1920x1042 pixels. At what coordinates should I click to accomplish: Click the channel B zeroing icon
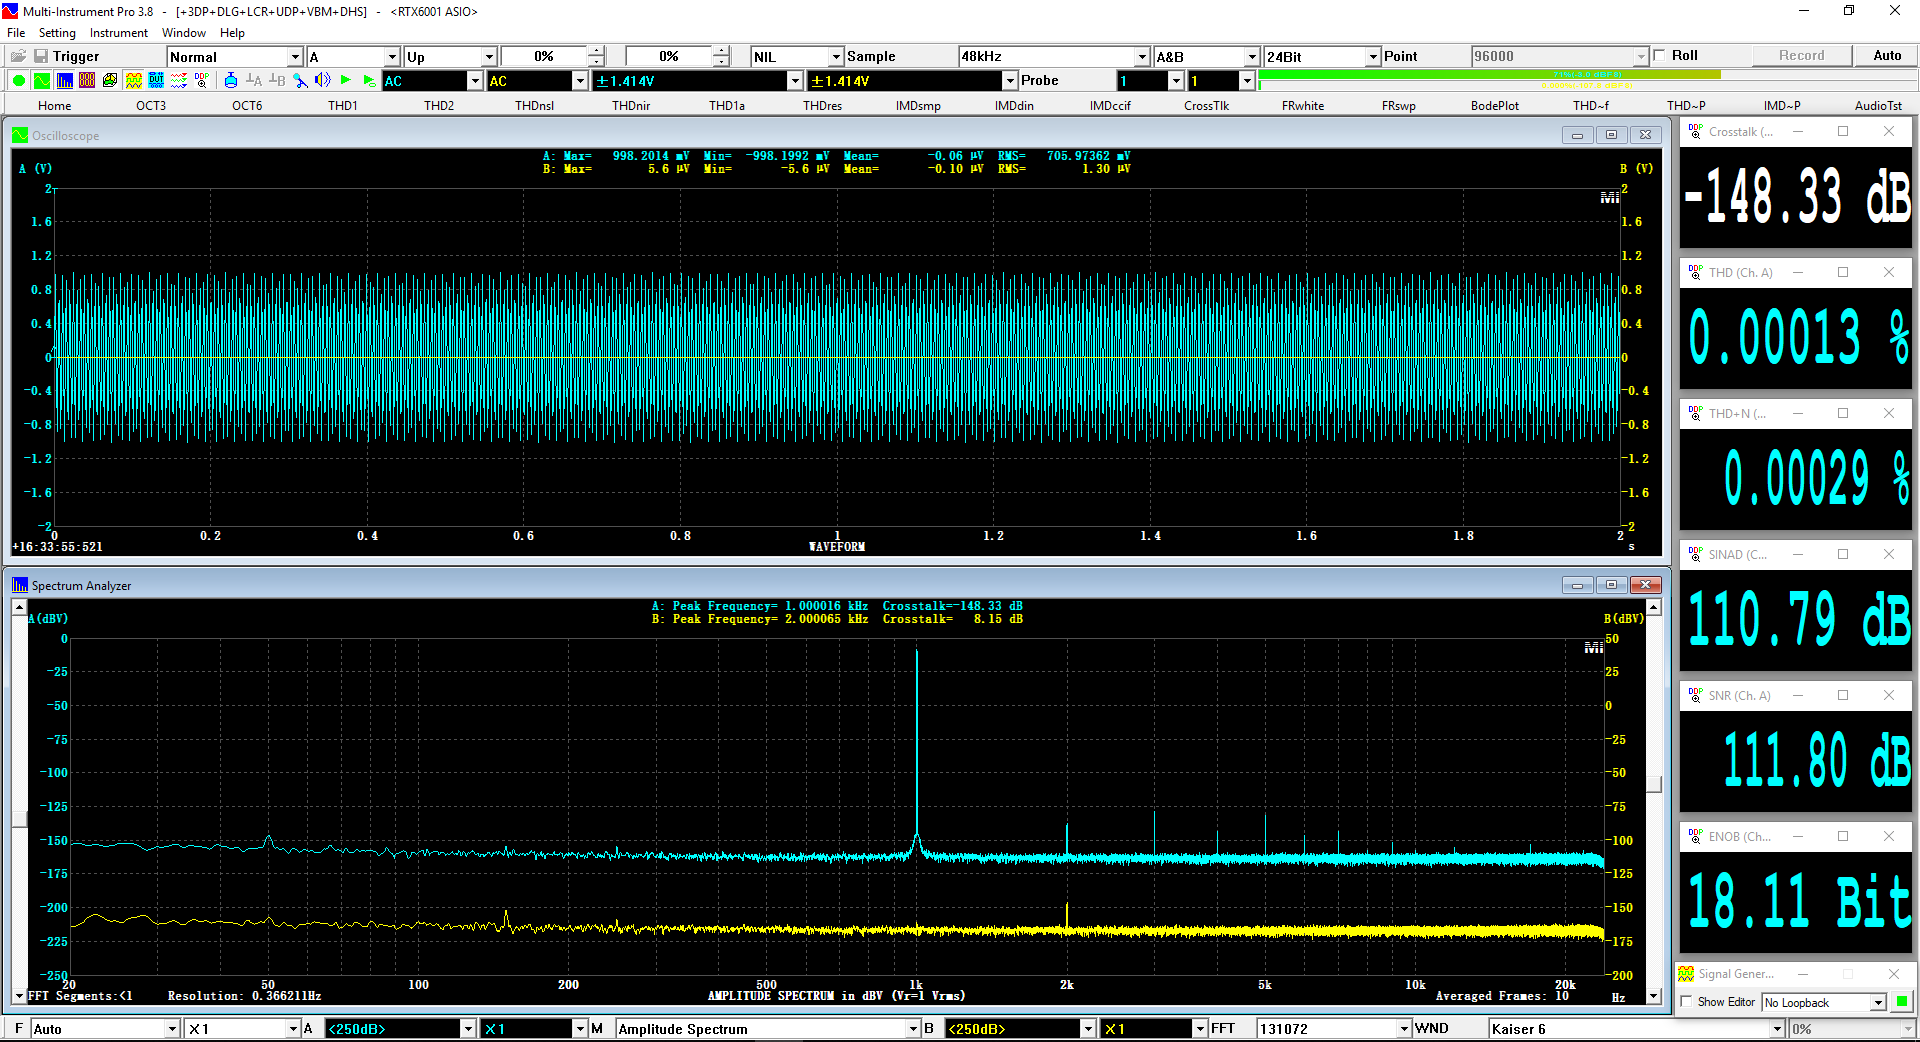tap(277, 81)
